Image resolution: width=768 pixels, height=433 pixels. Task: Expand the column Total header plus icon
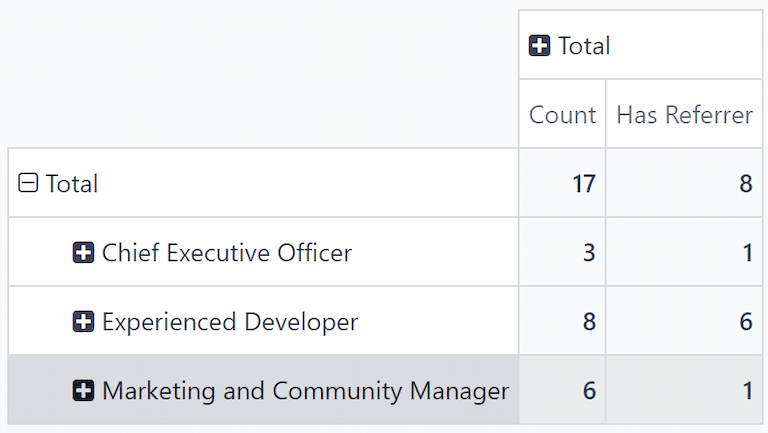[540, 46]
